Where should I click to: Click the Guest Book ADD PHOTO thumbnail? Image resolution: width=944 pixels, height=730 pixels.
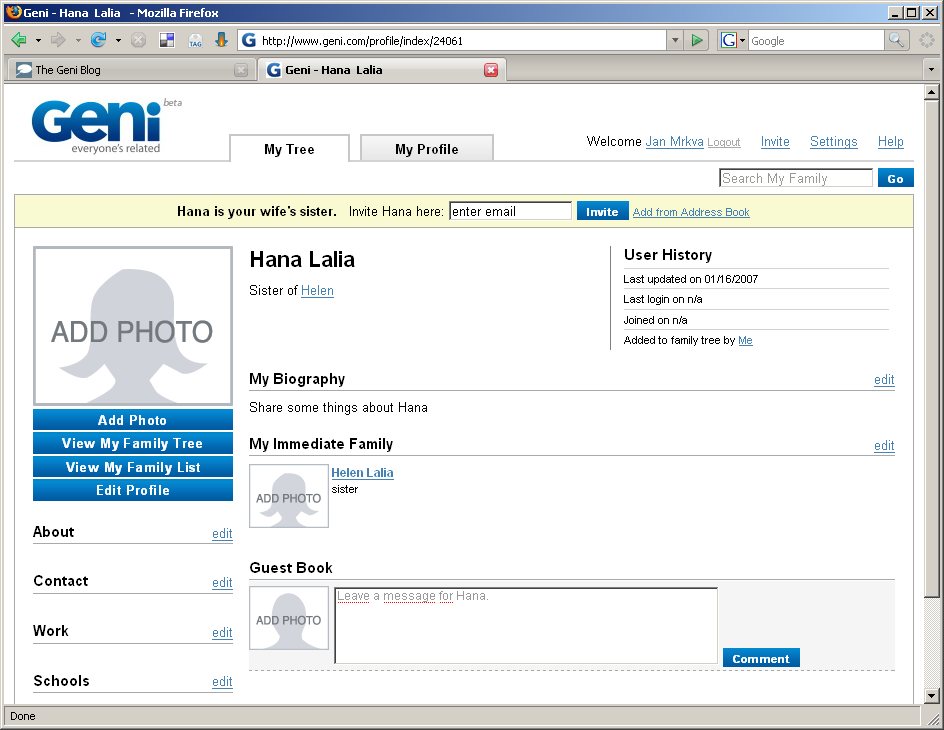(289, 618)
